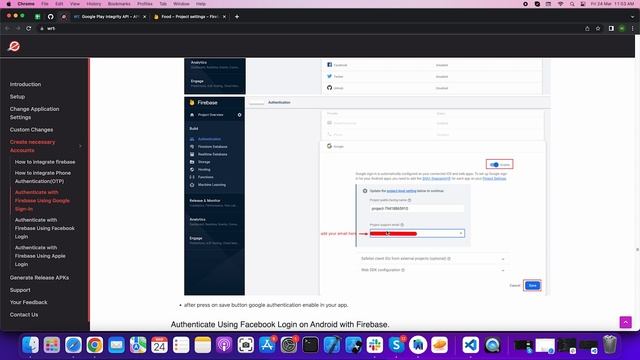Go to the Introduction section
The height and width of the screenshot is (360, 640).
[25, 84]
